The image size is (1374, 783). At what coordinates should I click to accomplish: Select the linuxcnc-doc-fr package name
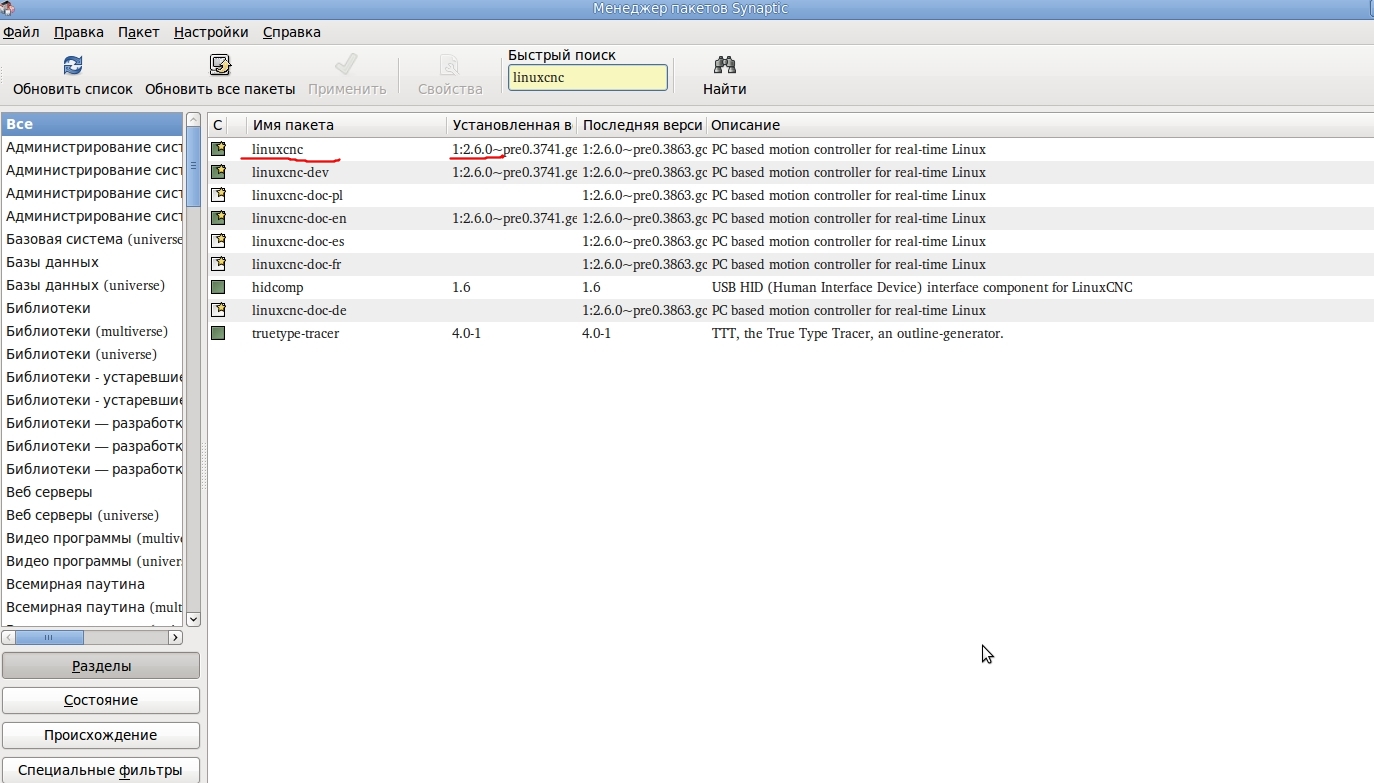[296, 264]
